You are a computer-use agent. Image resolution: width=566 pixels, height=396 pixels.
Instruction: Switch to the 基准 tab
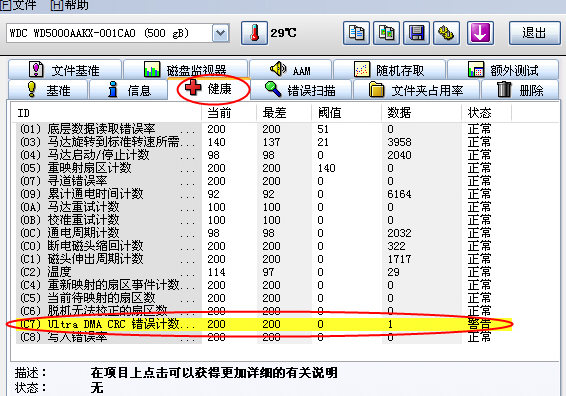[48, 90]
